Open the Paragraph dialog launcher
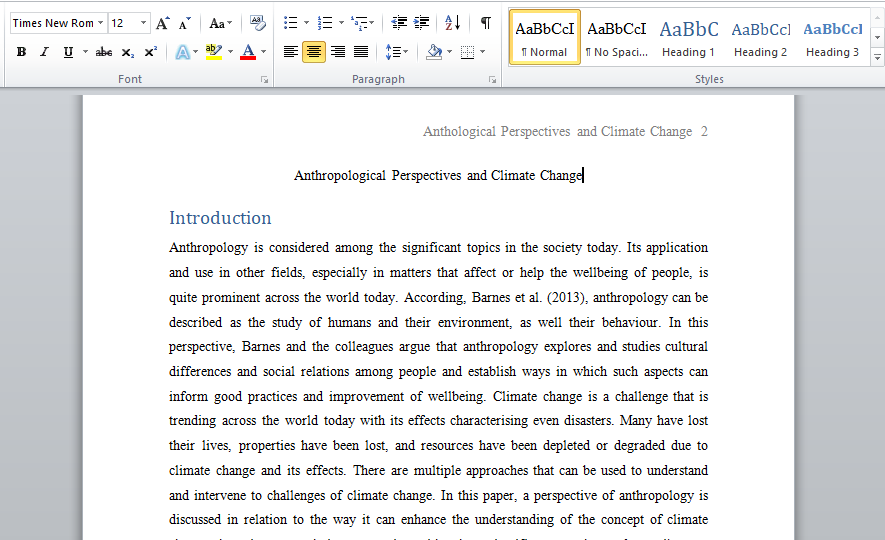Viewport: 885px width, 540px height. 492,80
